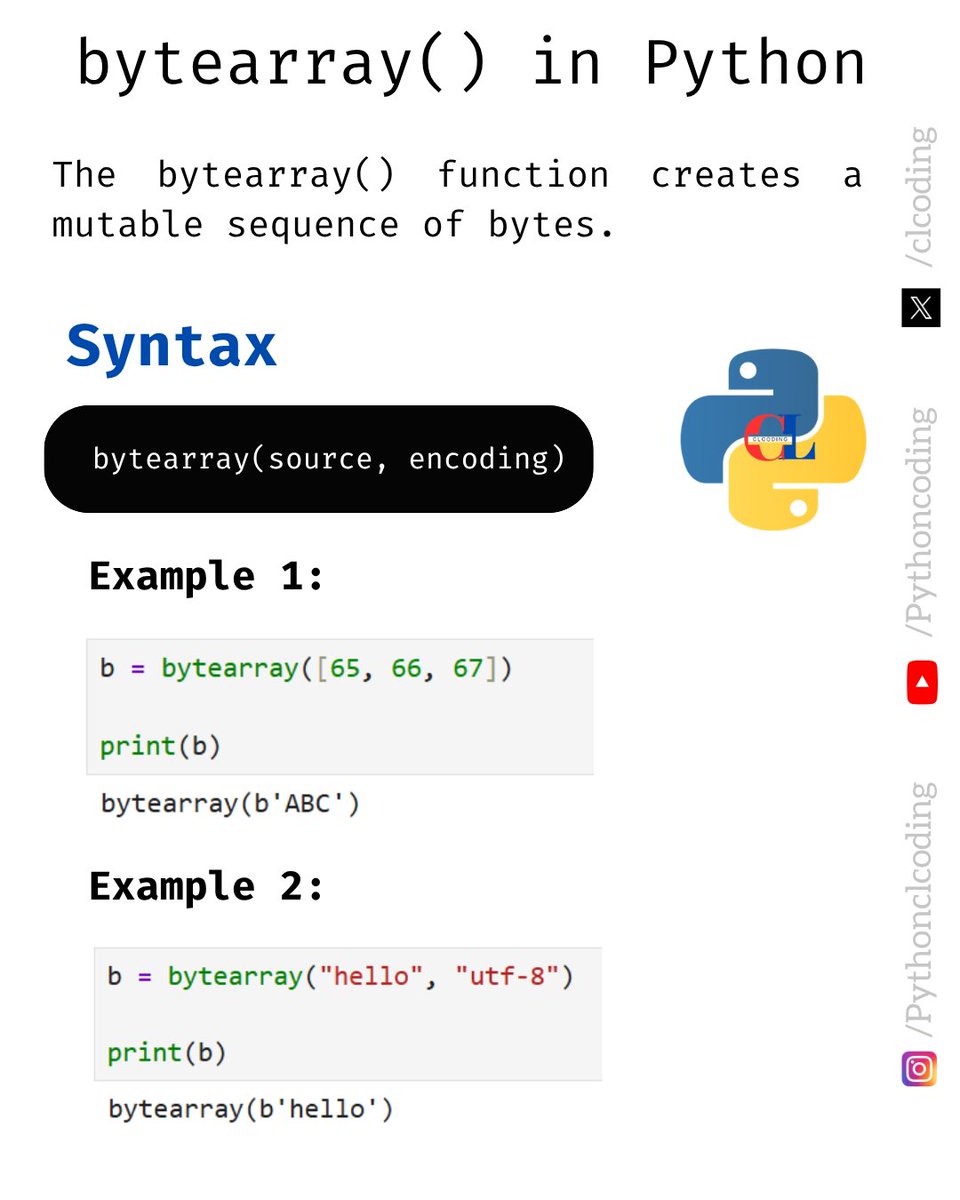Image resolution: width=960 pixels, height=1200 pixels.
Task: Click output text "bytearray(b'hello')"
Action: click(x=250, y=1109)
